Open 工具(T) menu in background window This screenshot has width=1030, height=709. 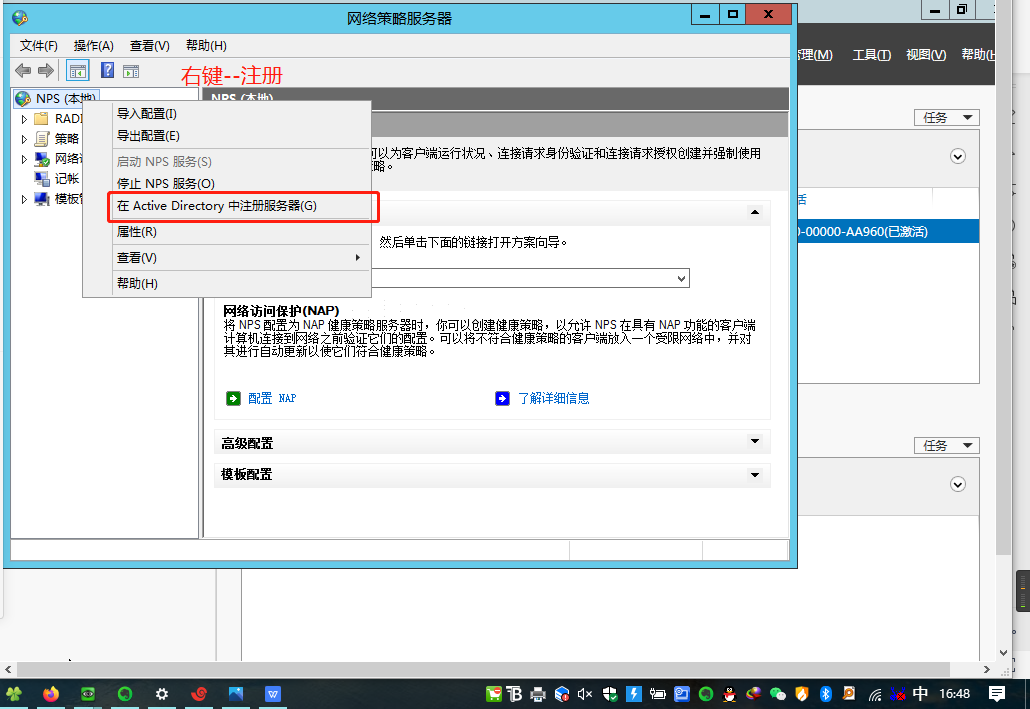point(871,55)
